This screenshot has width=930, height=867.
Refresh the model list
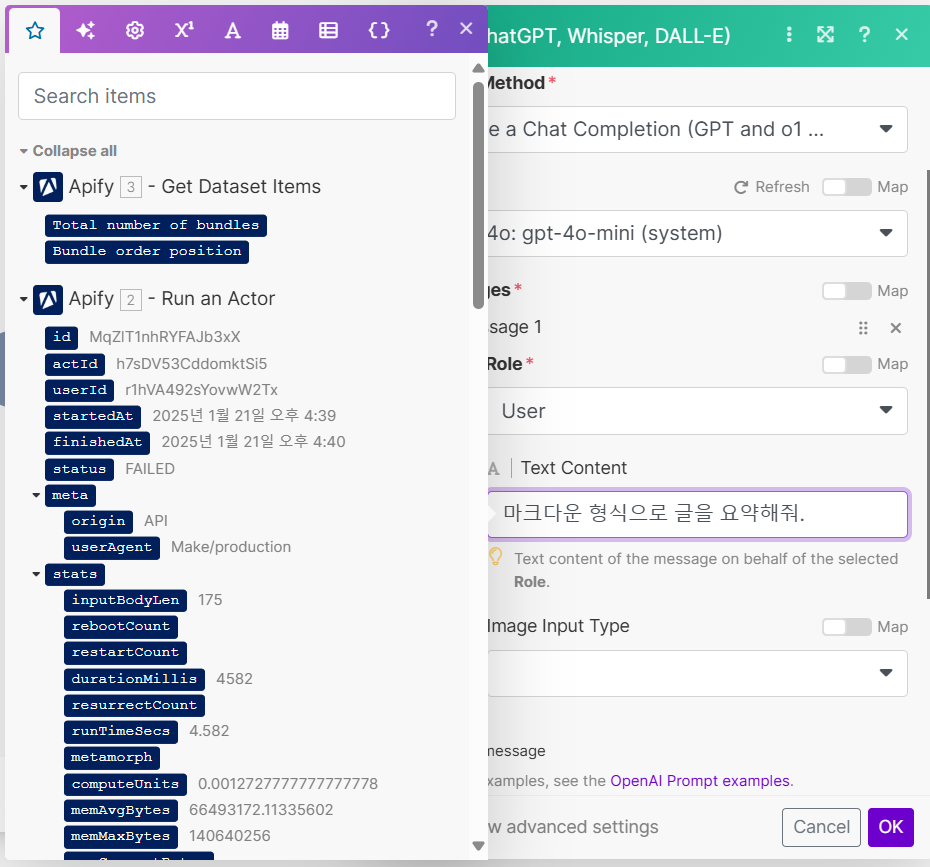772,187
